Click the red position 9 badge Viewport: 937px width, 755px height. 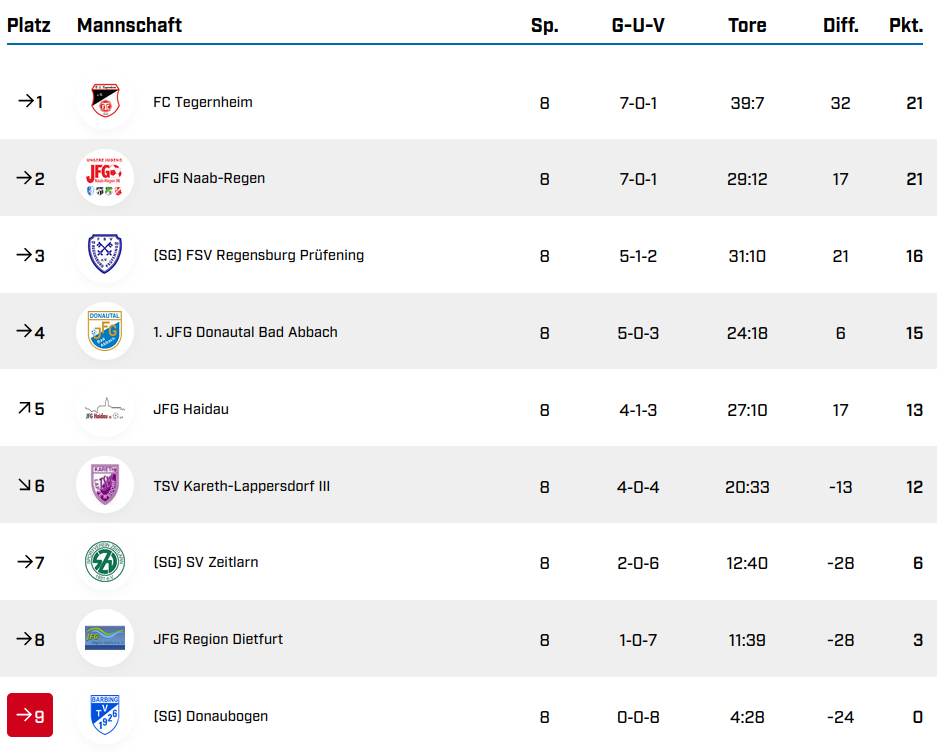pos(30,716)
